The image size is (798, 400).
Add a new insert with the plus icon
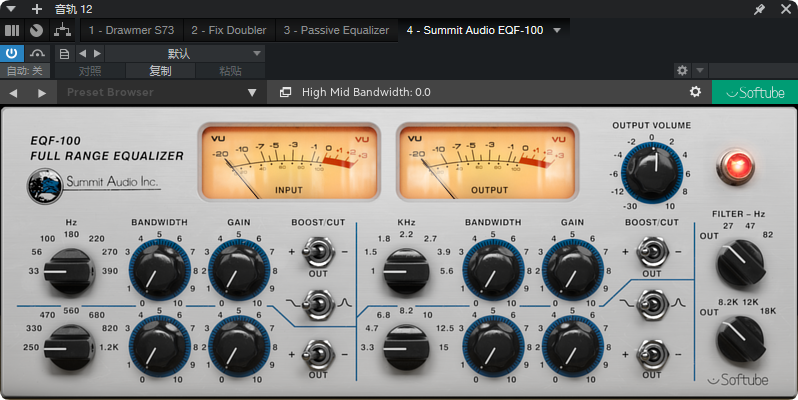point(37,9)
